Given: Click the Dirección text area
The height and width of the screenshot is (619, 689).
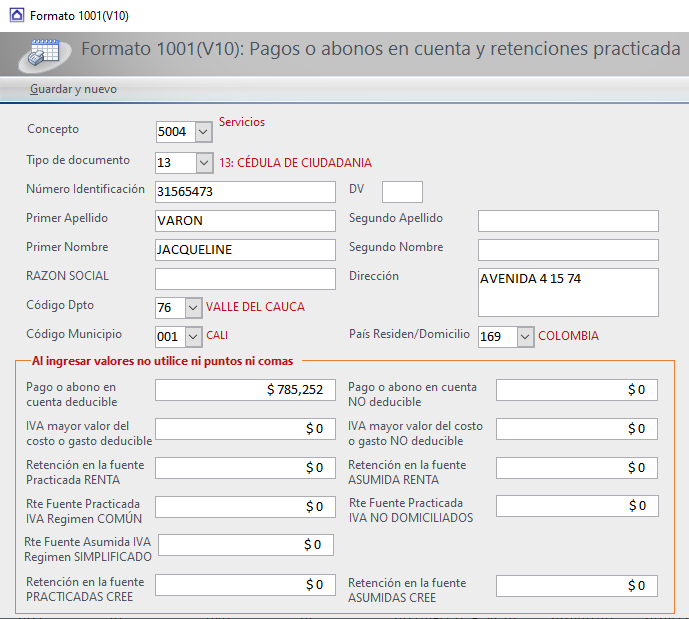Looking at the screenshot, I should point(568,293).
